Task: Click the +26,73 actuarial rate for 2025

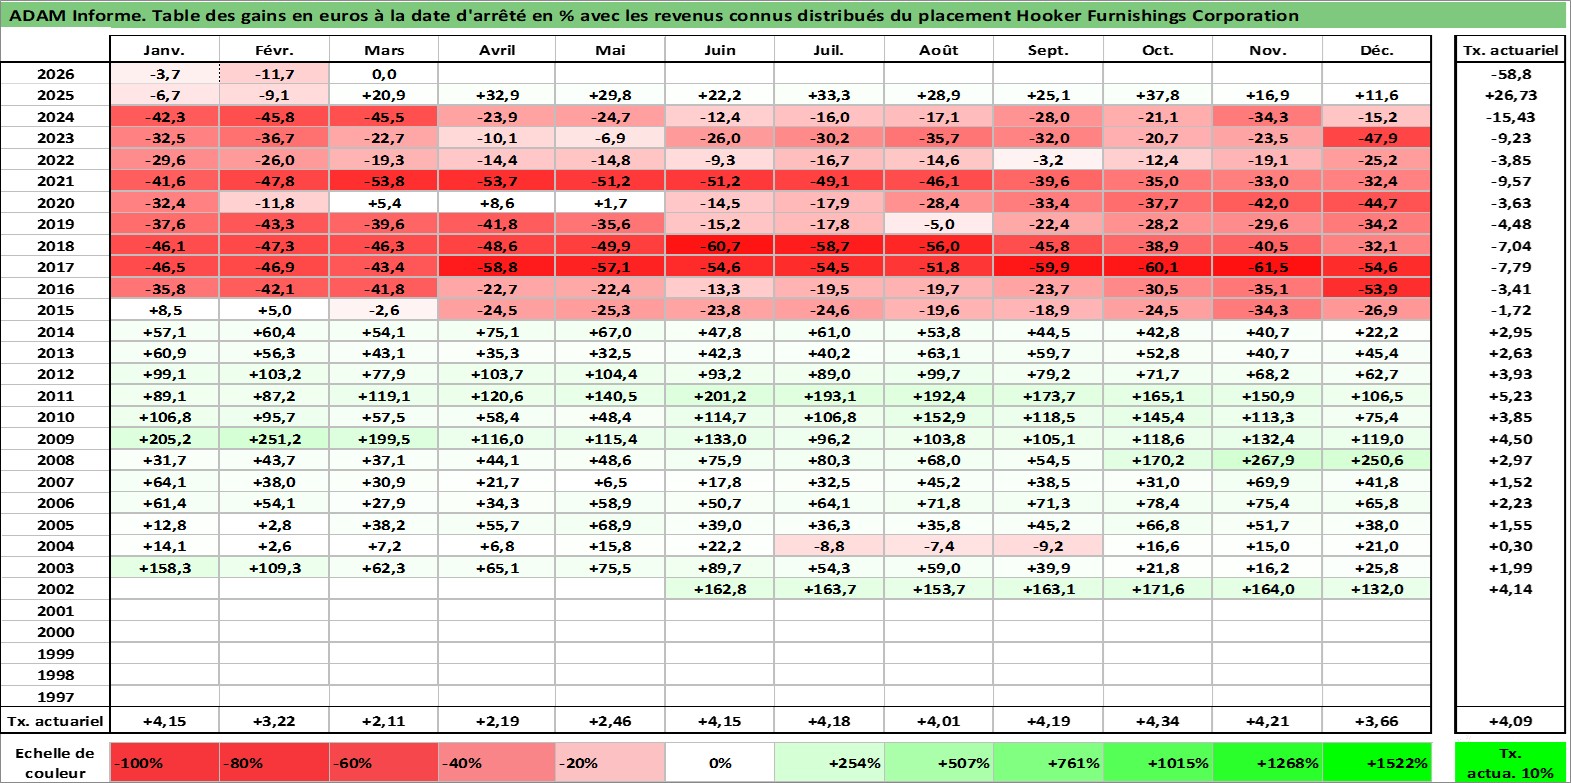Action: coord(1510,95)
